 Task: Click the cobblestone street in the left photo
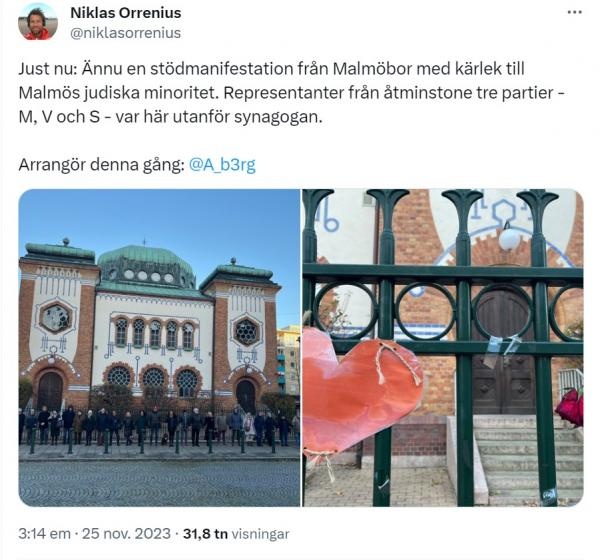pos(159,483)
